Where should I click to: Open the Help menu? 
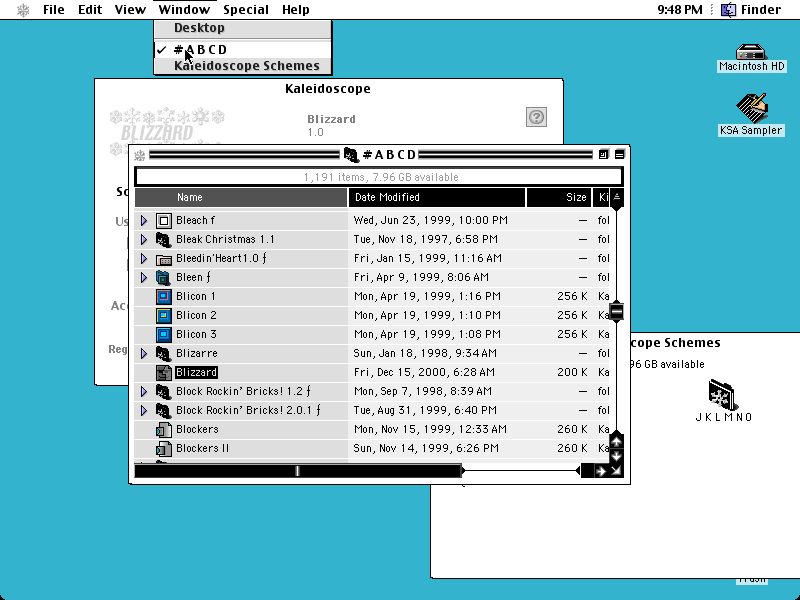pos(296,10)
